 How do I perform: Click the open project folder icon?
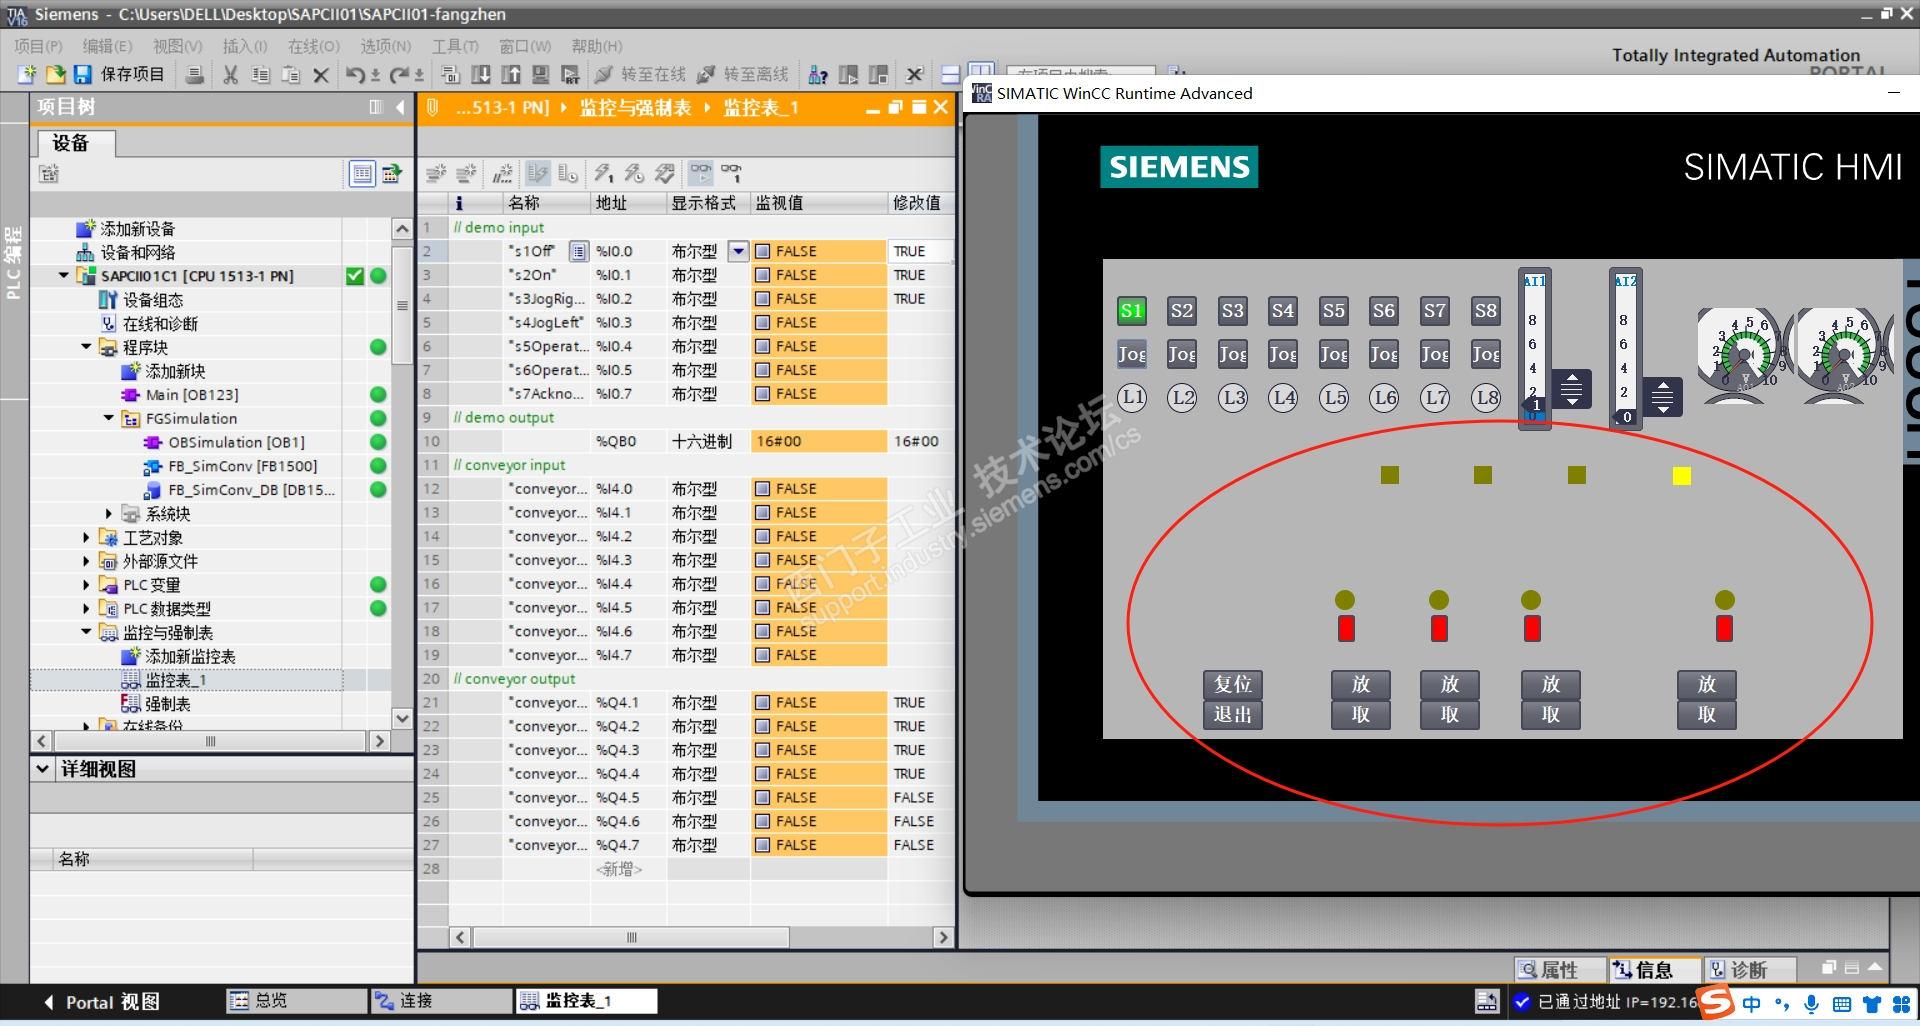(x=55, y=75)
